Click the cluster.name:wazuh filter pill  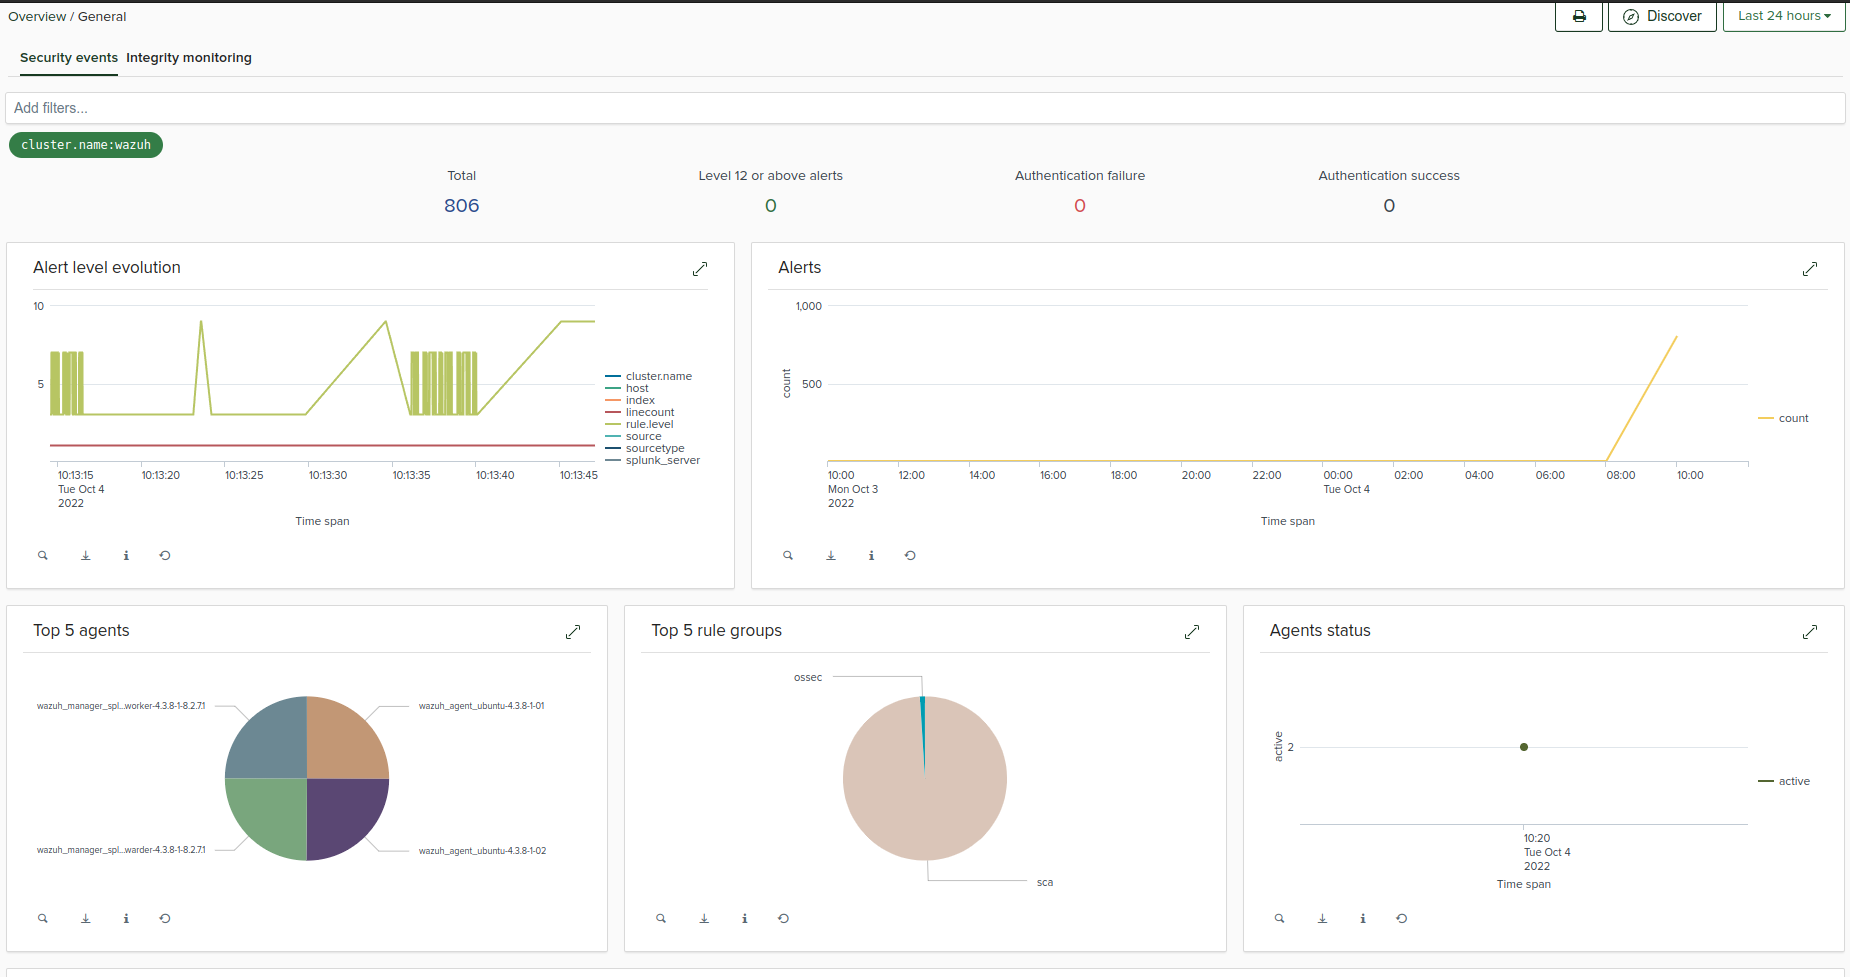[85, 145]
